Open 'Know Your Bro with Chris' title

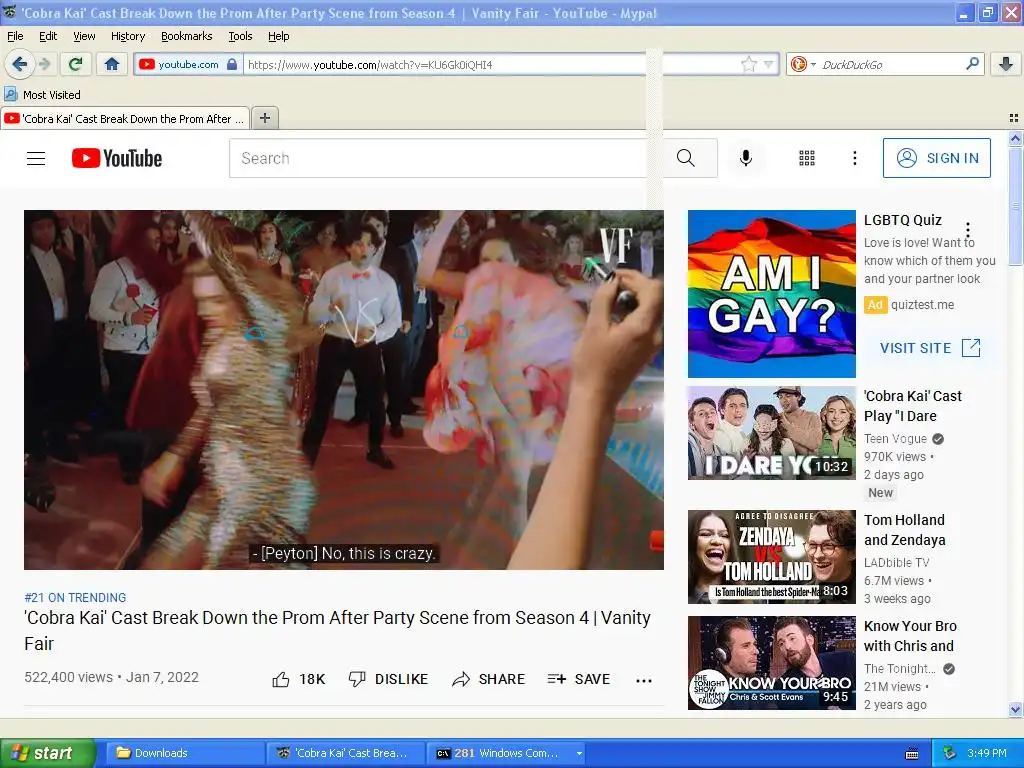910,635
